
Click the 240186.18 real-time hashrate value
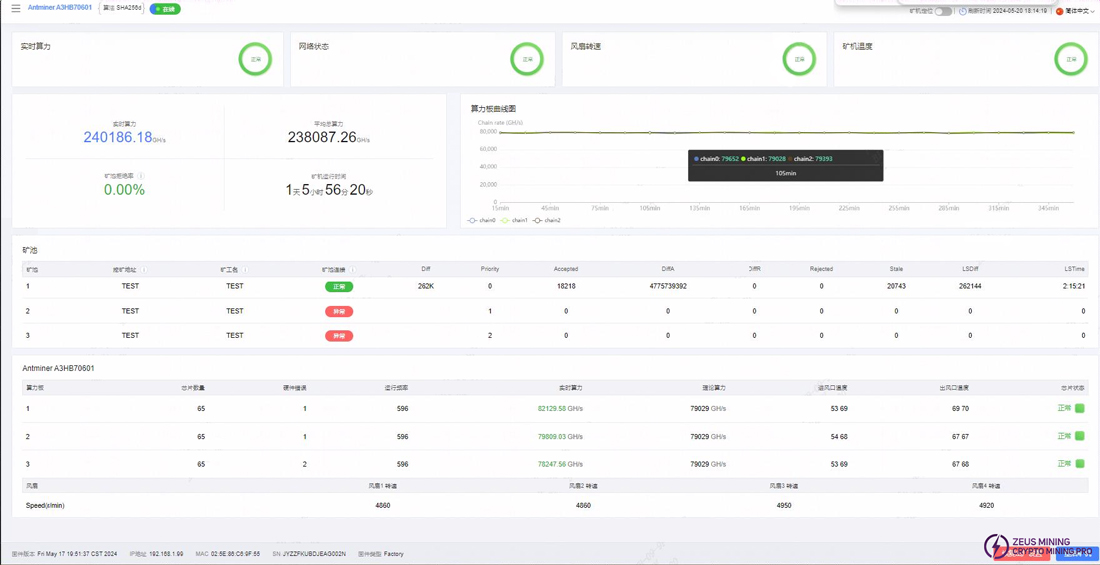tap(118, 137)
